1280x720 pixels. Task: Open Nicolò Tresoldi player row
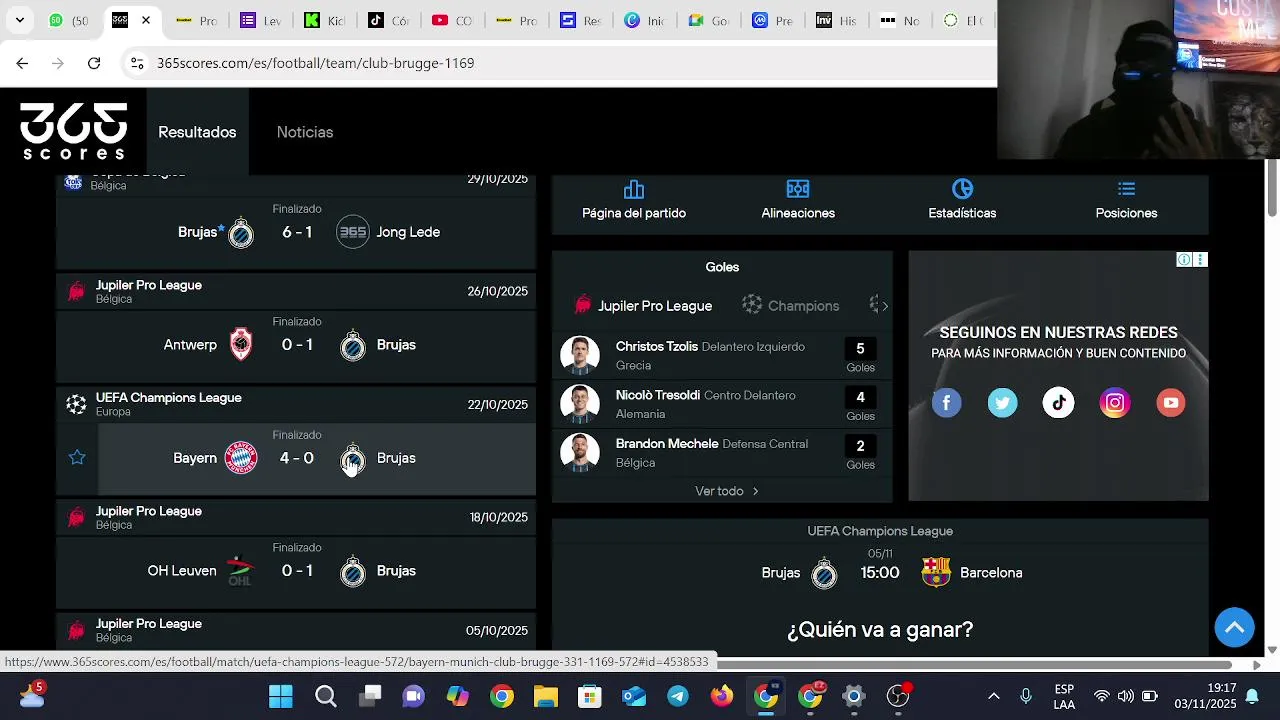(722, 404)
